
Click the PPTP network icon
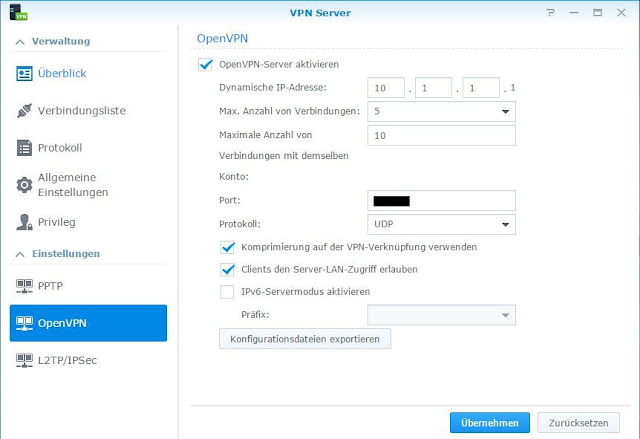24,286
